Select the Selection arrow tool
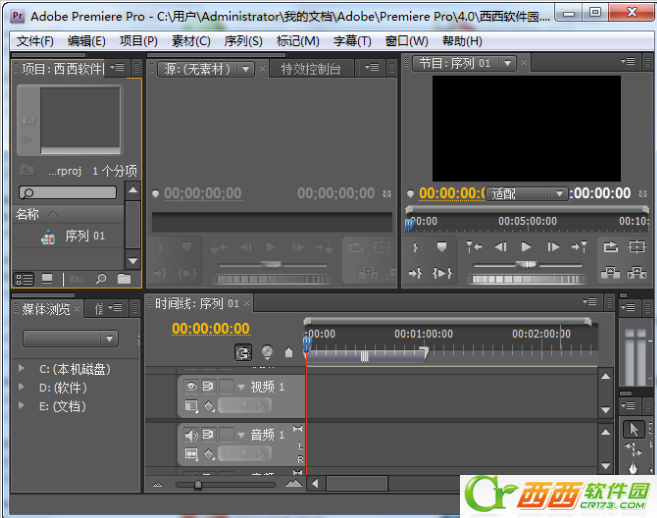Screen dimensions: 657x518 (x=633, y=430)
